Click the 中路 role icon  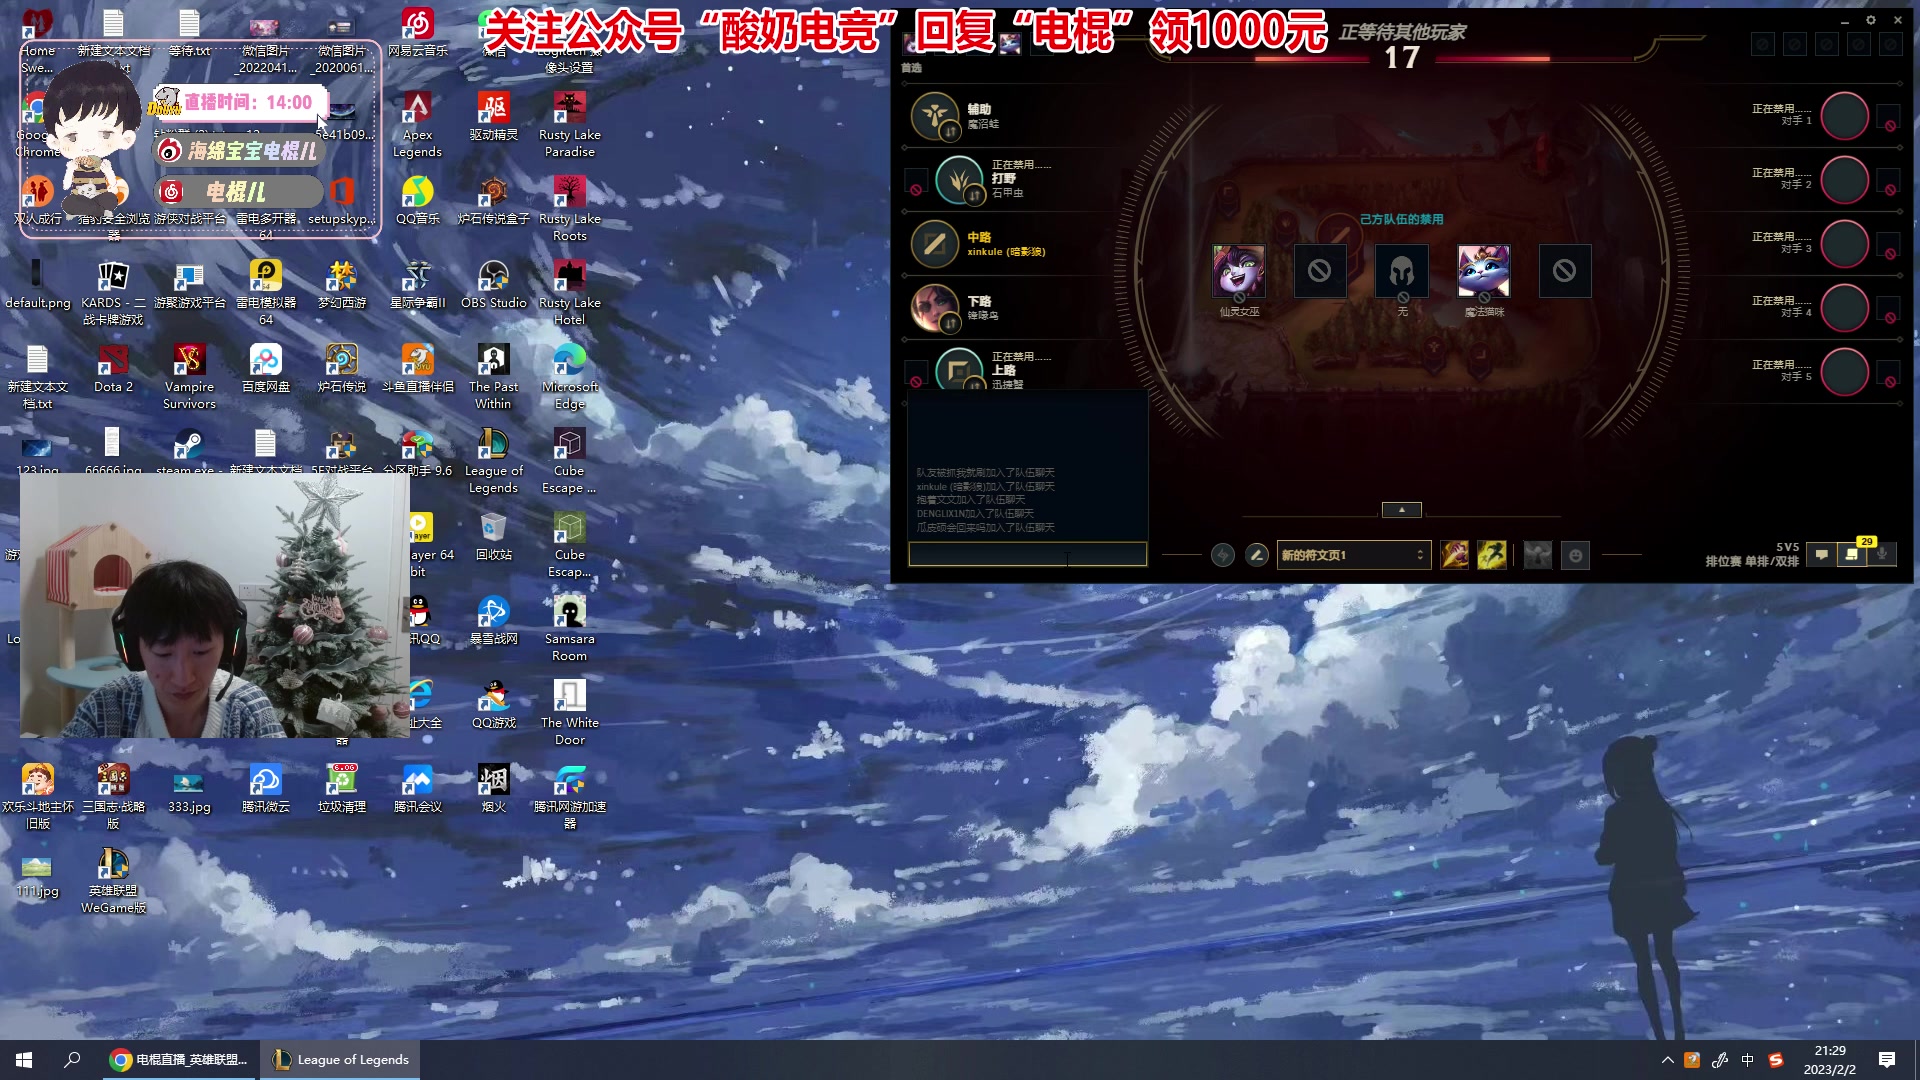pyautogui.click(x=935, y=244)
